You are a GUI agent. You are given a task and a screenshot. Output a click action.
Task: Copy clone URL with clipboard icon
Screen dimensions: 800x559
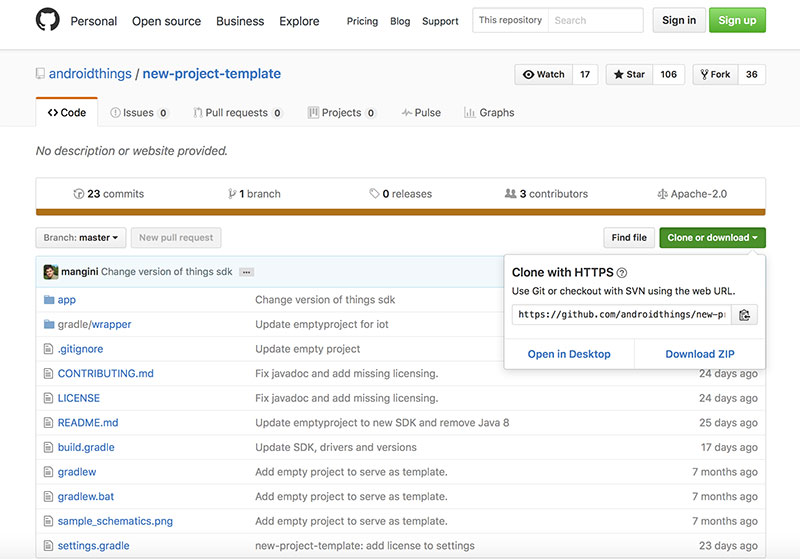point(744,315)
